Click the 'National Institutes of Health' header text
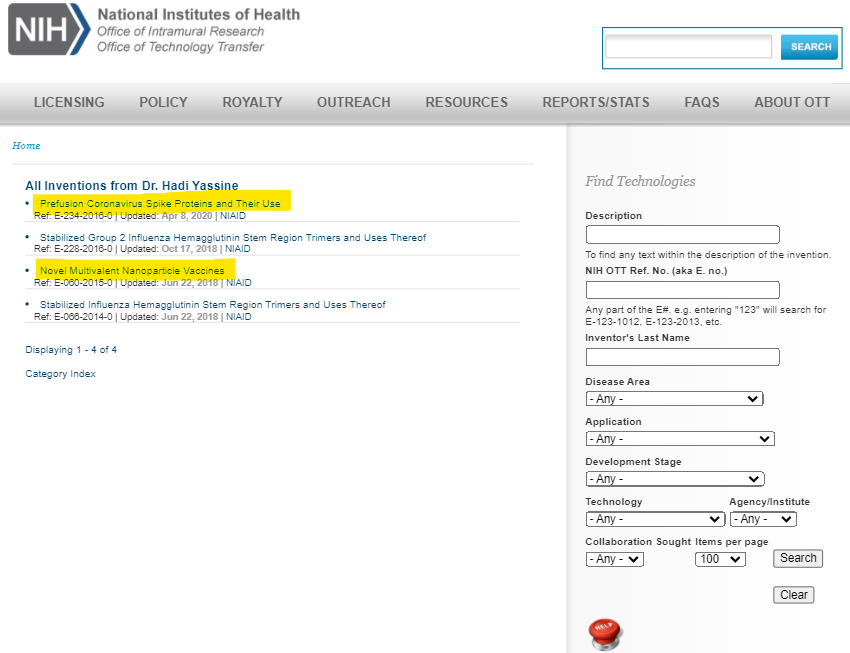 pos(198,15)
